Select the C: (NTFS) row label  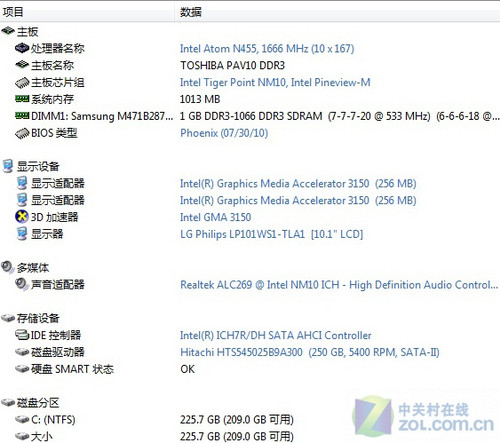point(53,419)
